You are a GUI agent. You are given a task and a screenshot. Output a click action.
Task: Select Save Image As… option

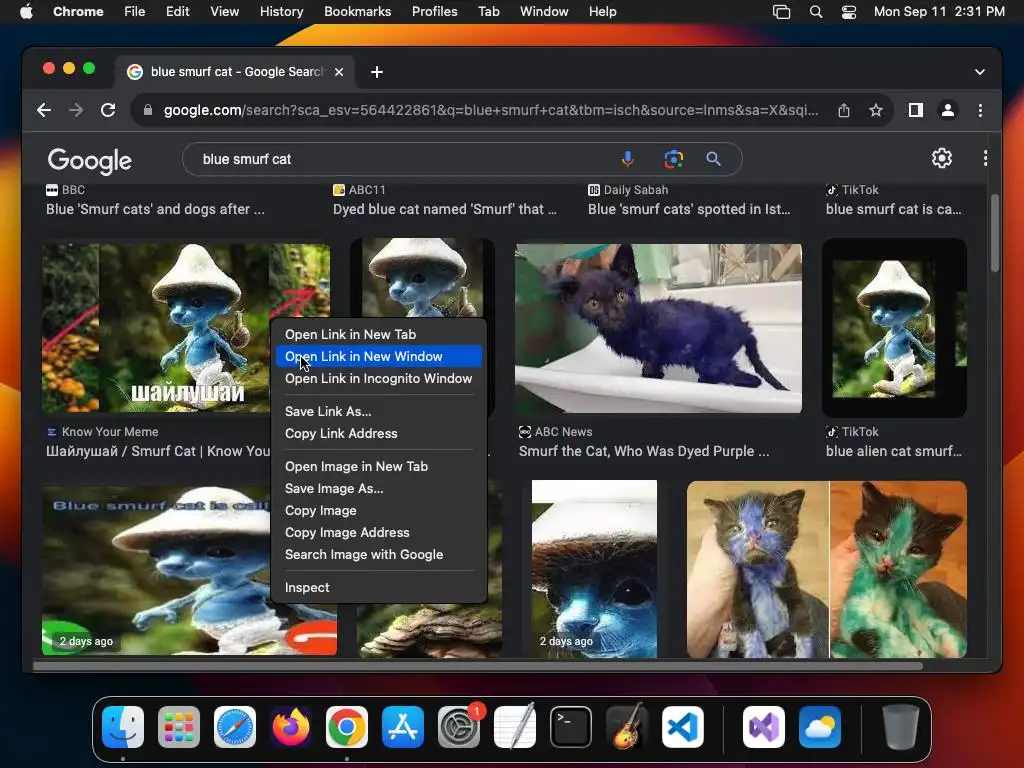(379, 488)
